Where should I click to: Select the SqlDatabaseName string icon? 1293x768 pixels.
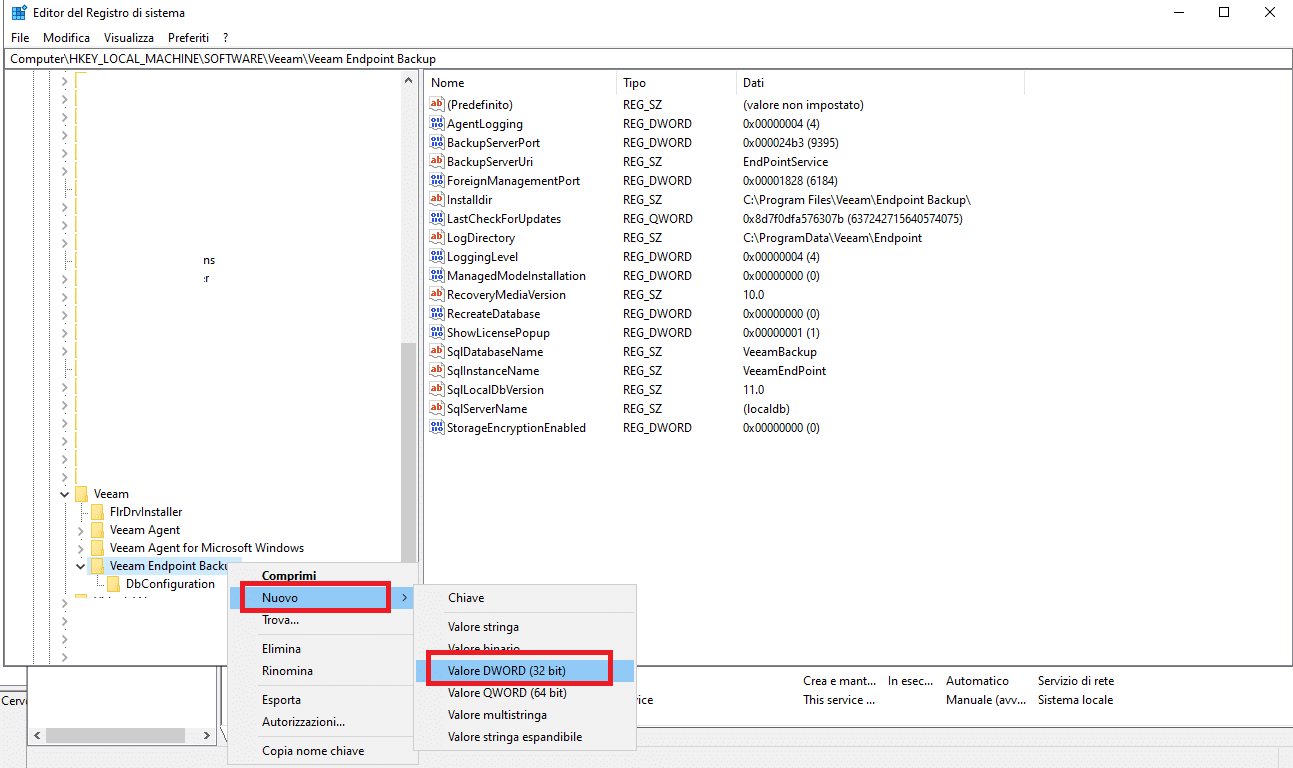(x=436, y=351)
